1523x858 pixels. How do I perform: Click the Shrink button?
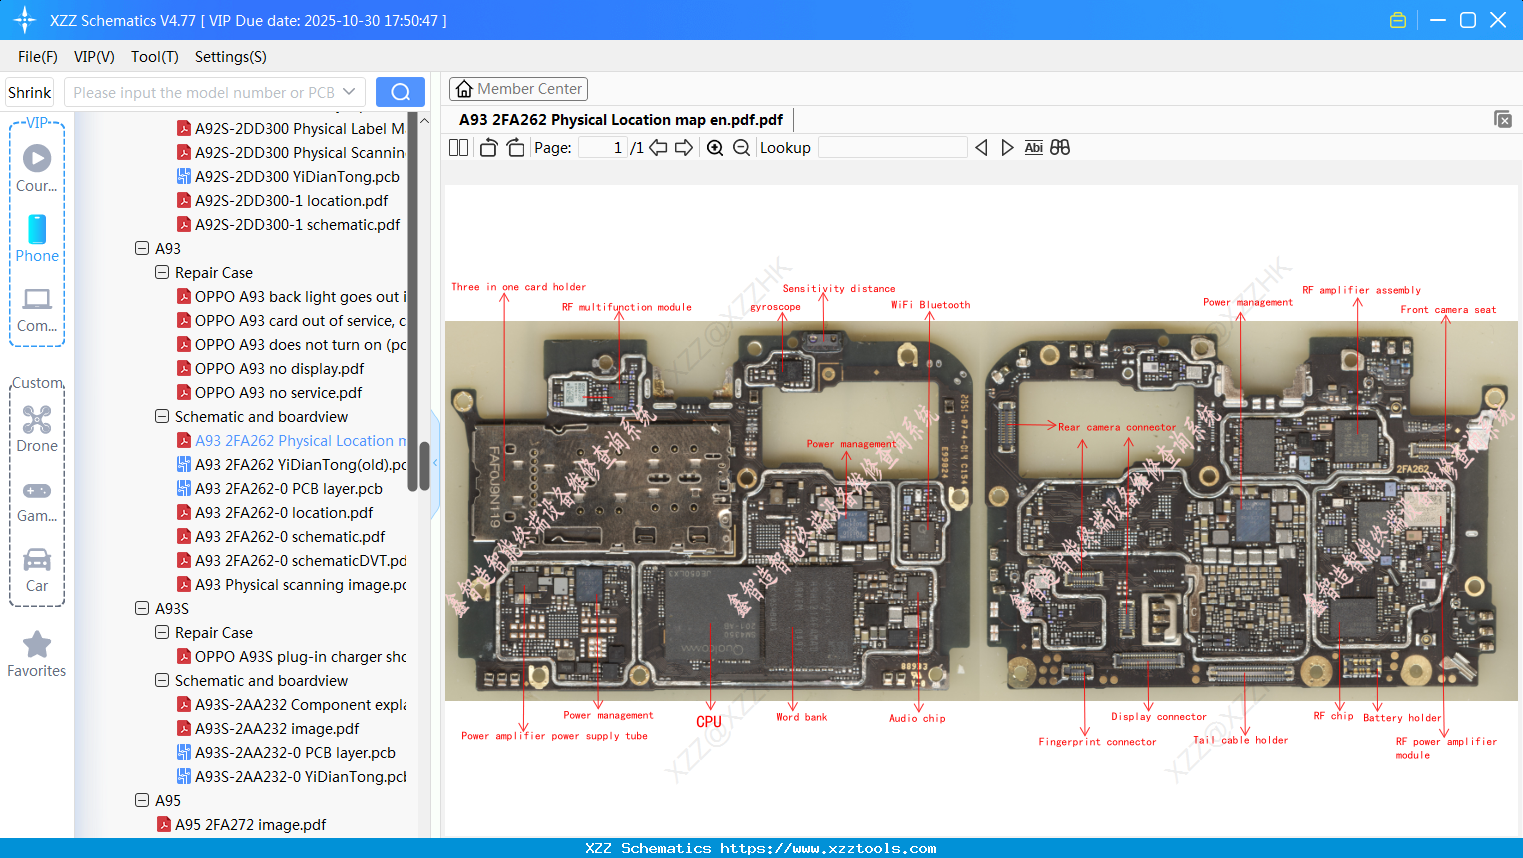(x=29, y=92)
